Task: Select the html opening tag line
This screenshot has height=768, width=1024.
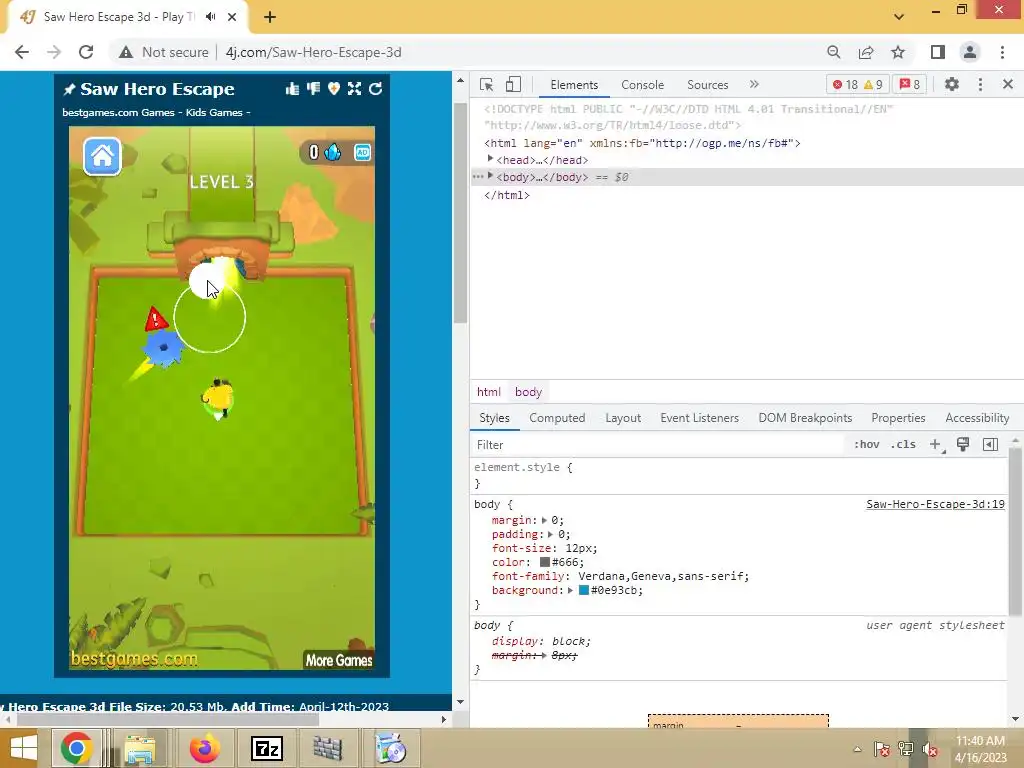Action: pos(642,143)
